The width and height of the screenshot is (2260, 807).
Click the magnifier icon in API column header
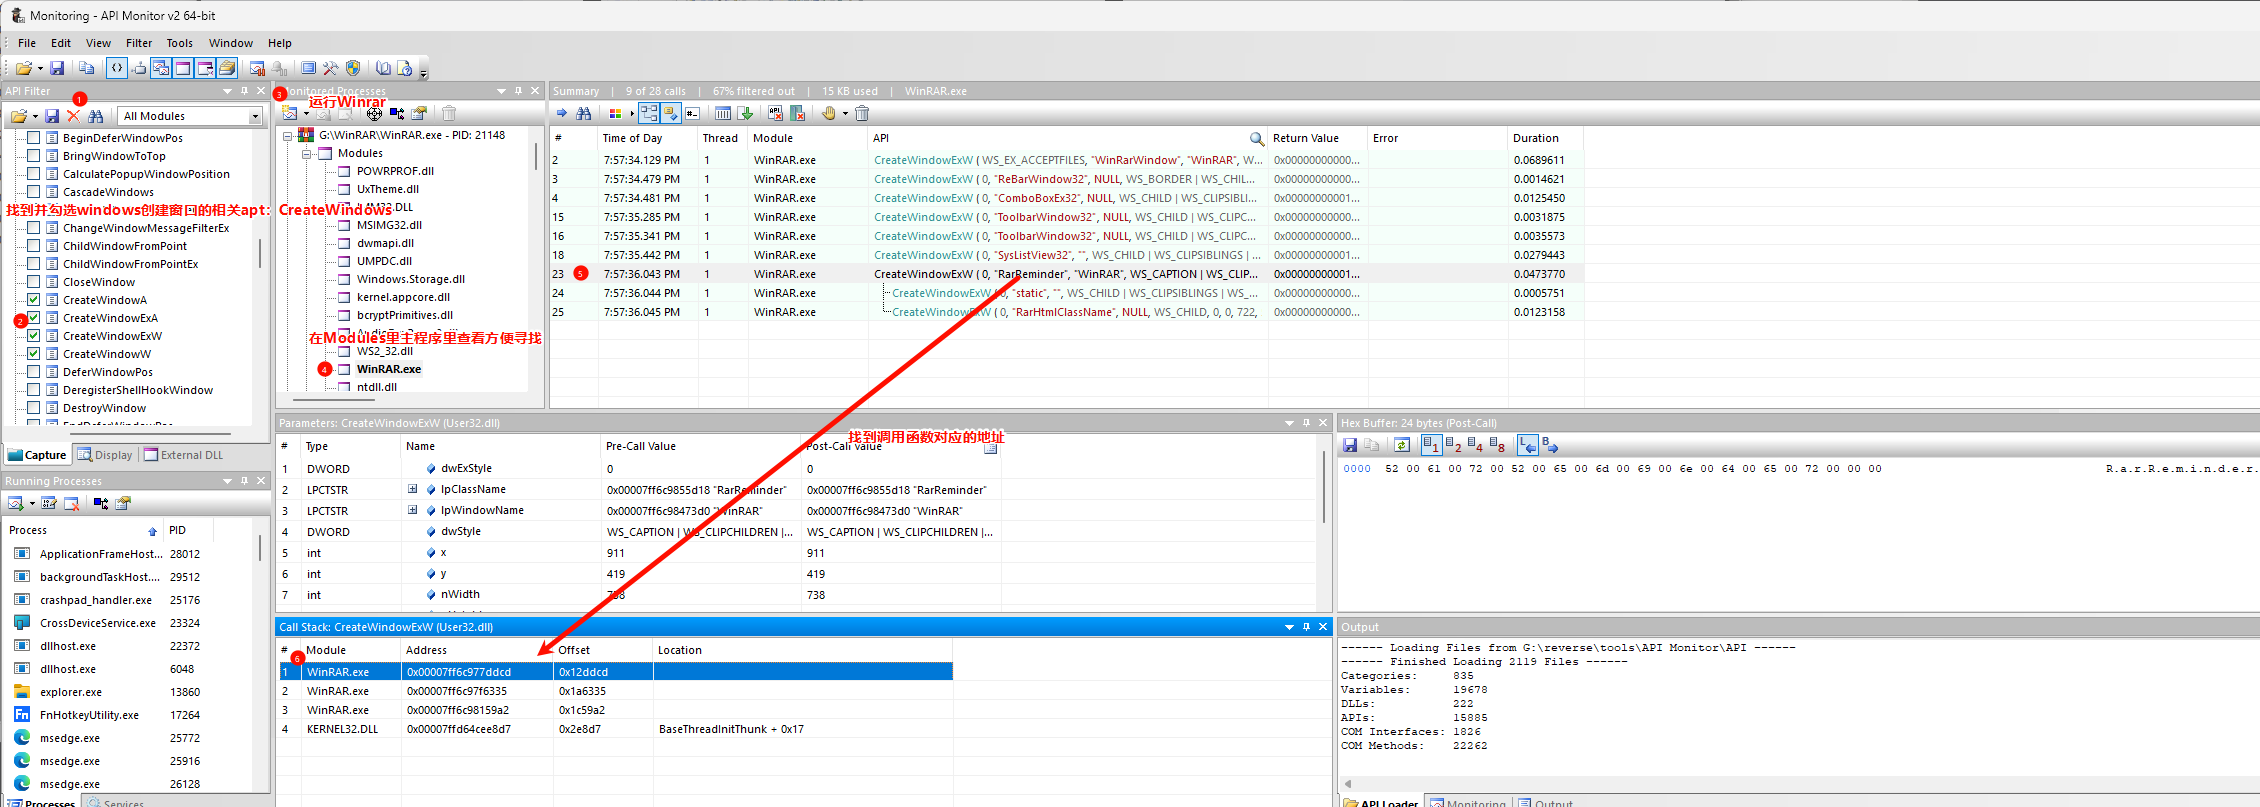click(1257, 139)
